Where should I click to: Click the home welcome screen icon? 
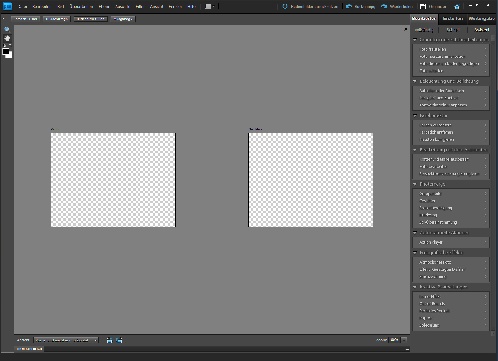coord(457,6)
